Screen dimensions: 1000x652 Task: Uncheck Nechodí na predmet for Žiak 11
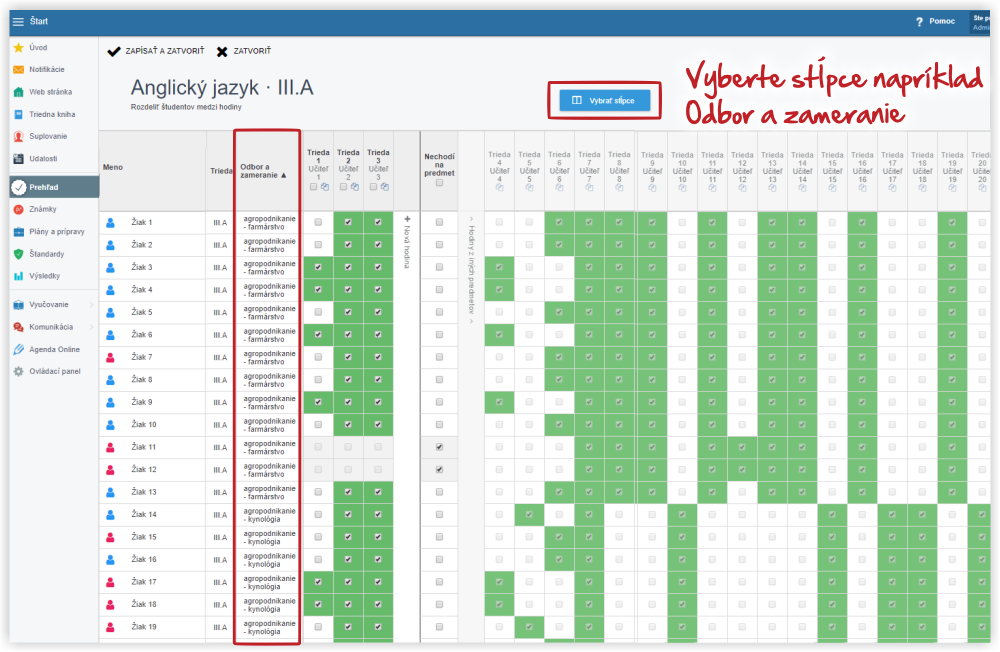tap(439, 447)
